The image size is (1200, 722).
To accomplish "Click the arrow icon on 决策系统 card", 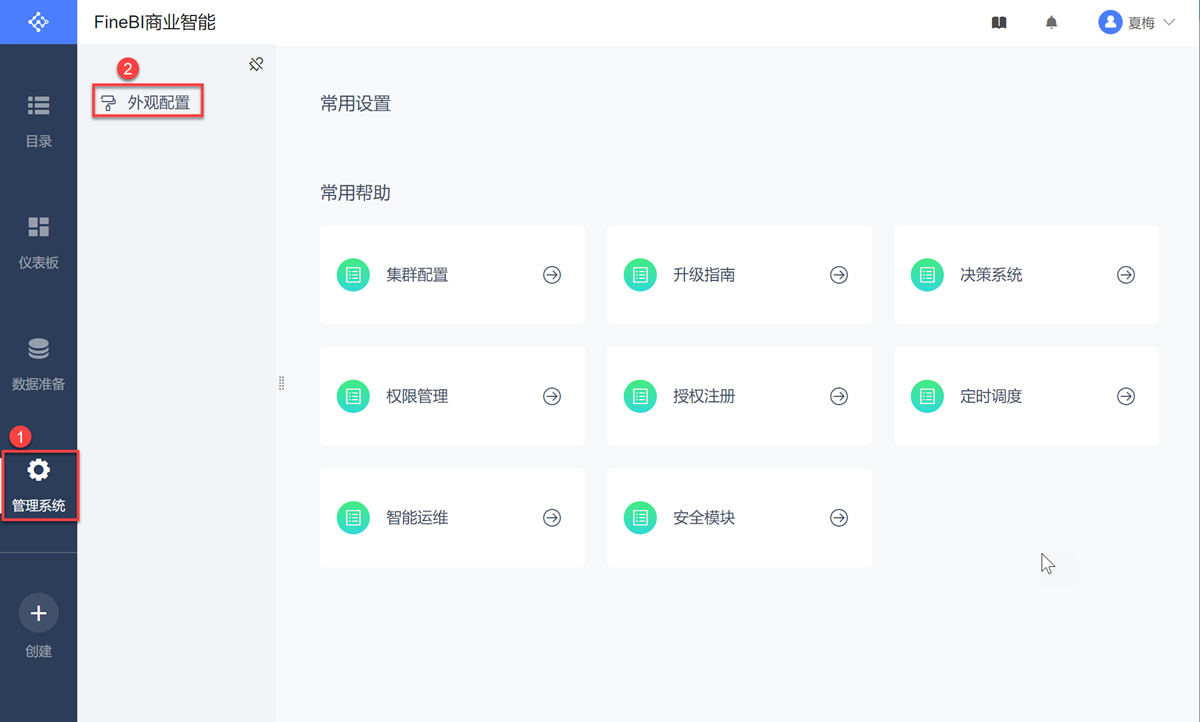I will pos(1126,275).
